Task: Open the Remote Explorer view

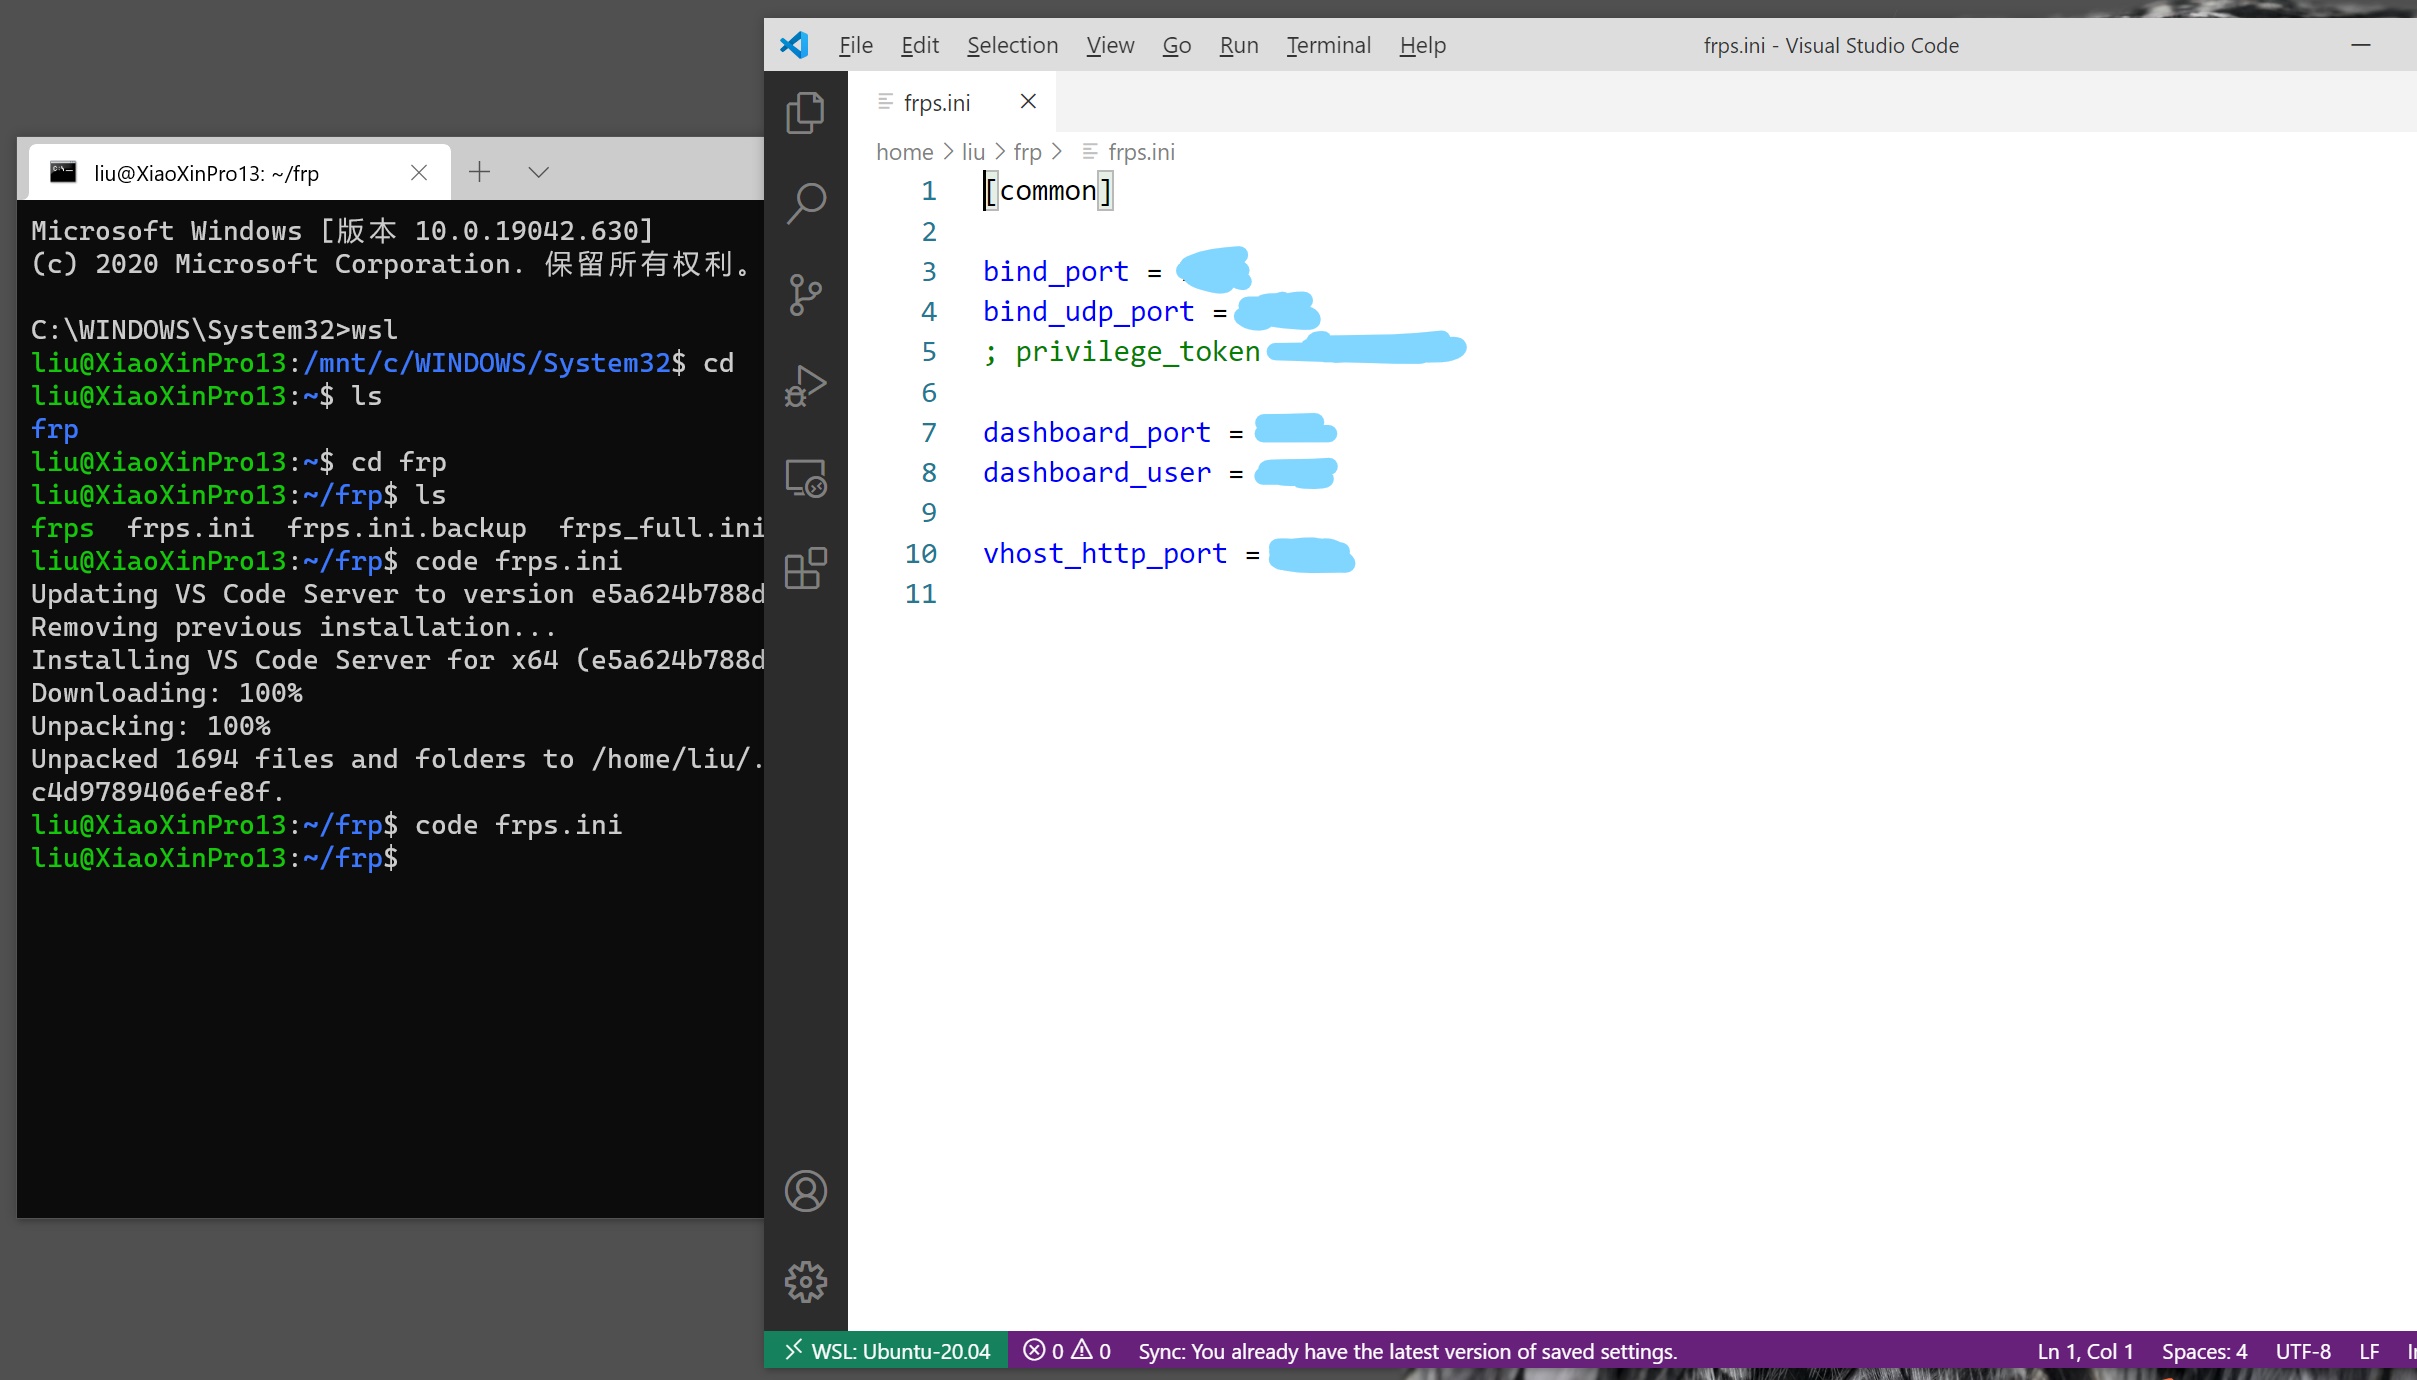Action: [x=805, y=478]
